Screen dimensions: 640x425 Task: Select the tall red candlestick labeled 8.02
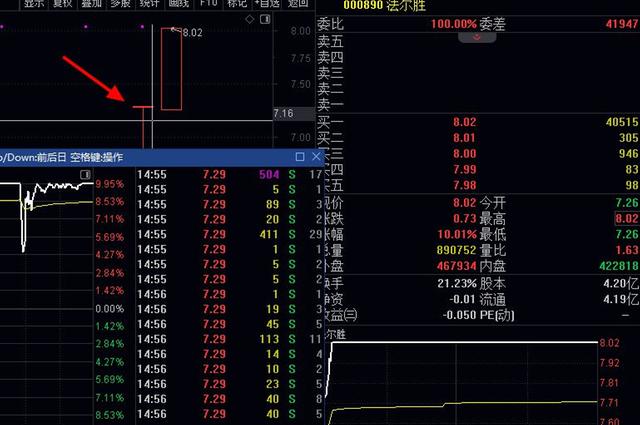tap(171, 69)
